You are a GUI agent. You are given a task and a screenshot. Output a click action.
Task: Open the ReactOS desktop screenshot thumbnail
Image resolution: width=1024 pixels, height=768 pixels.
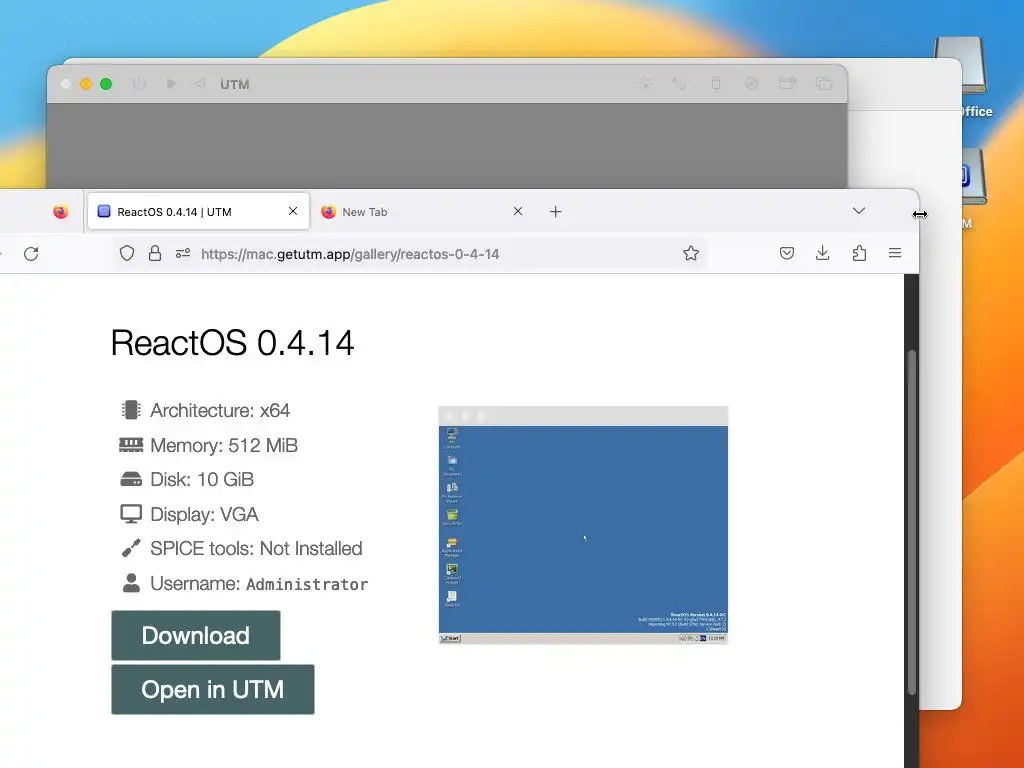[x=583, y=525]
